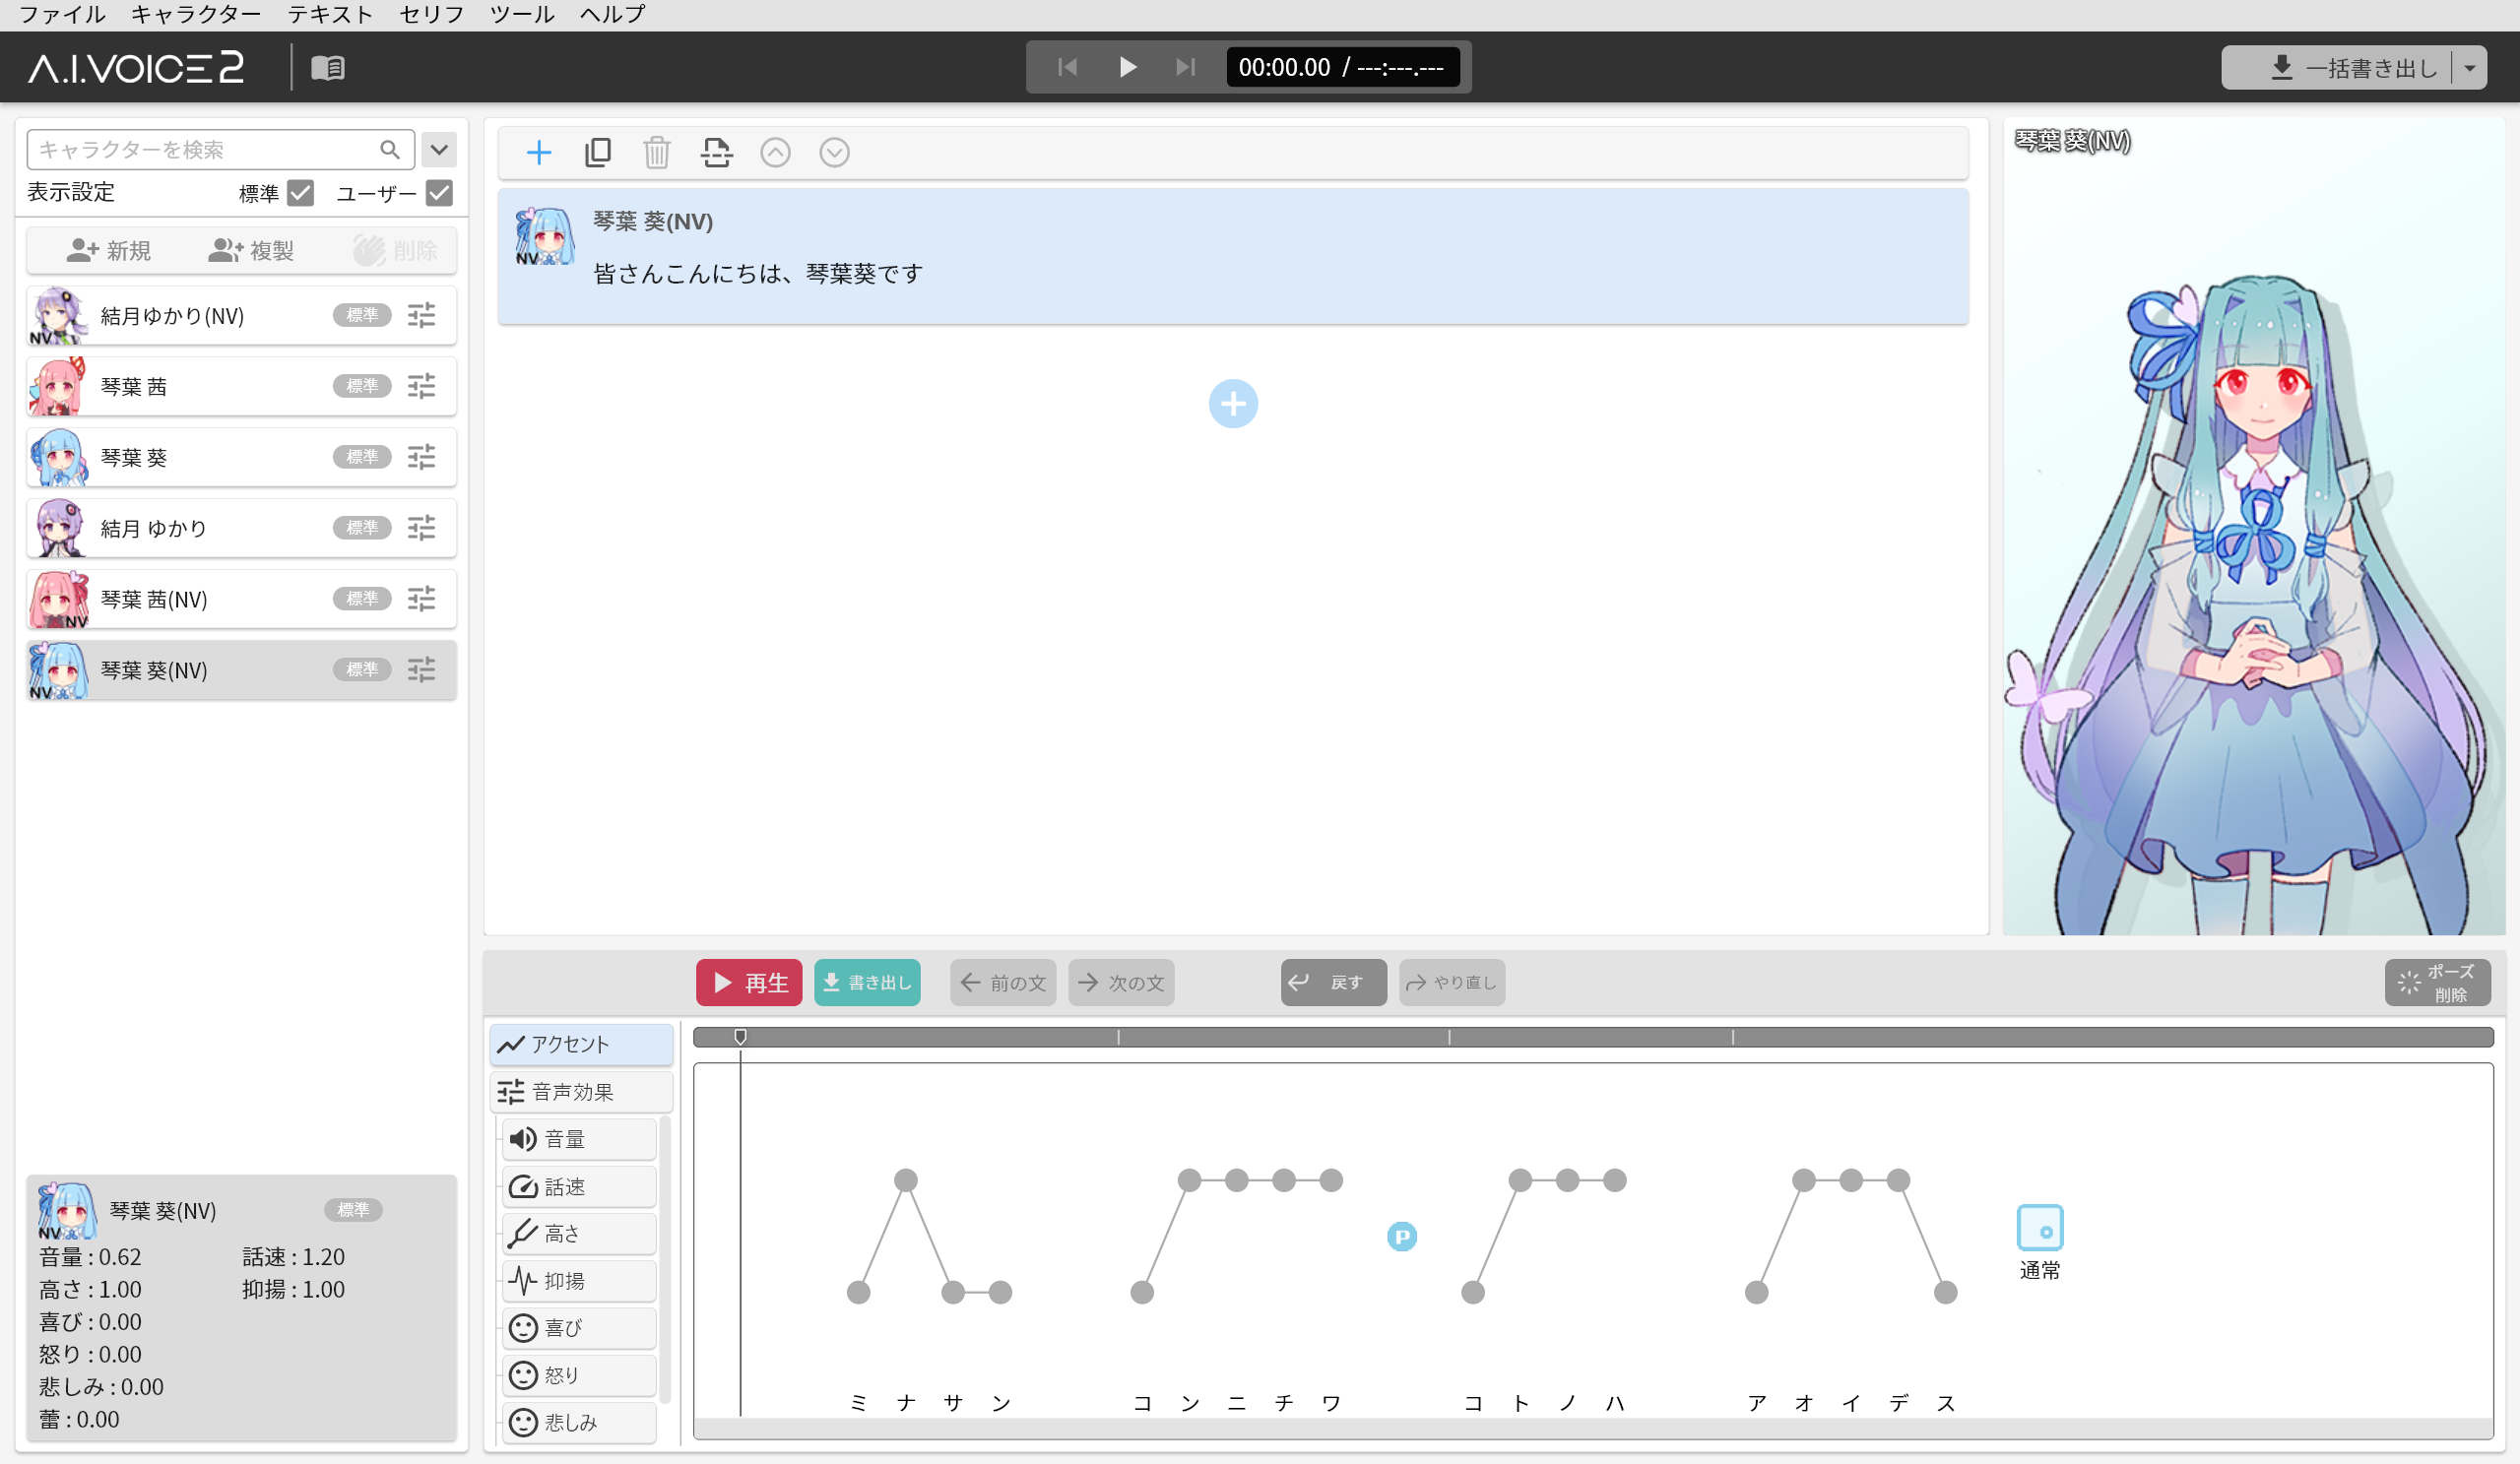Toggle the 通常 sentence ending style box
The image size is (2520, 1464).
tap(2039, 1228)
